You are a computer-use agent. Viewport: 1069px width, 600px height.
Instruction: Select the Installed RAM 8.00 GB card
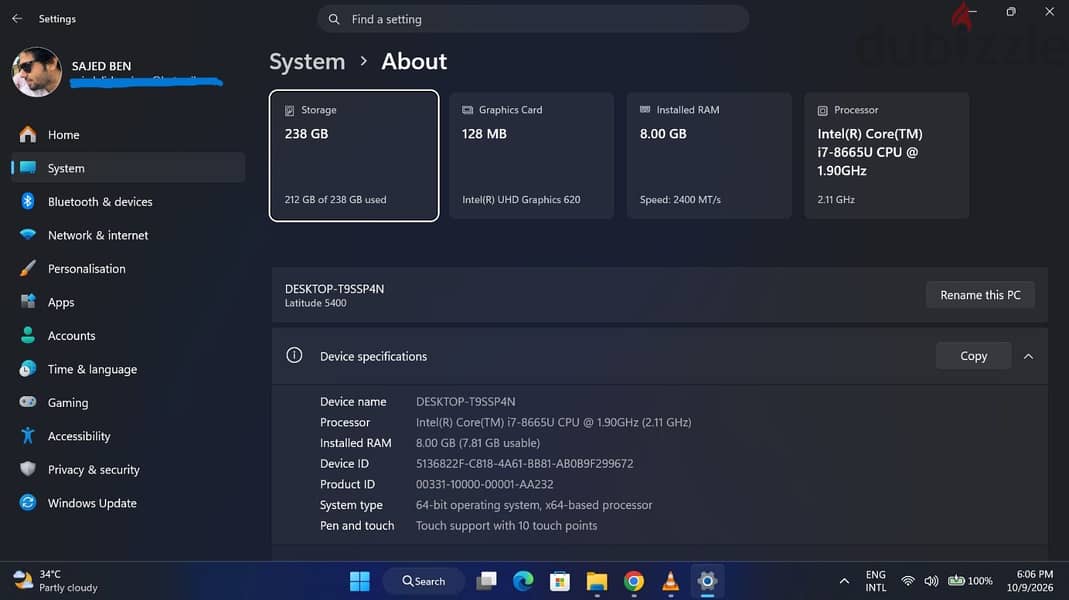click(x=709, y=155)
